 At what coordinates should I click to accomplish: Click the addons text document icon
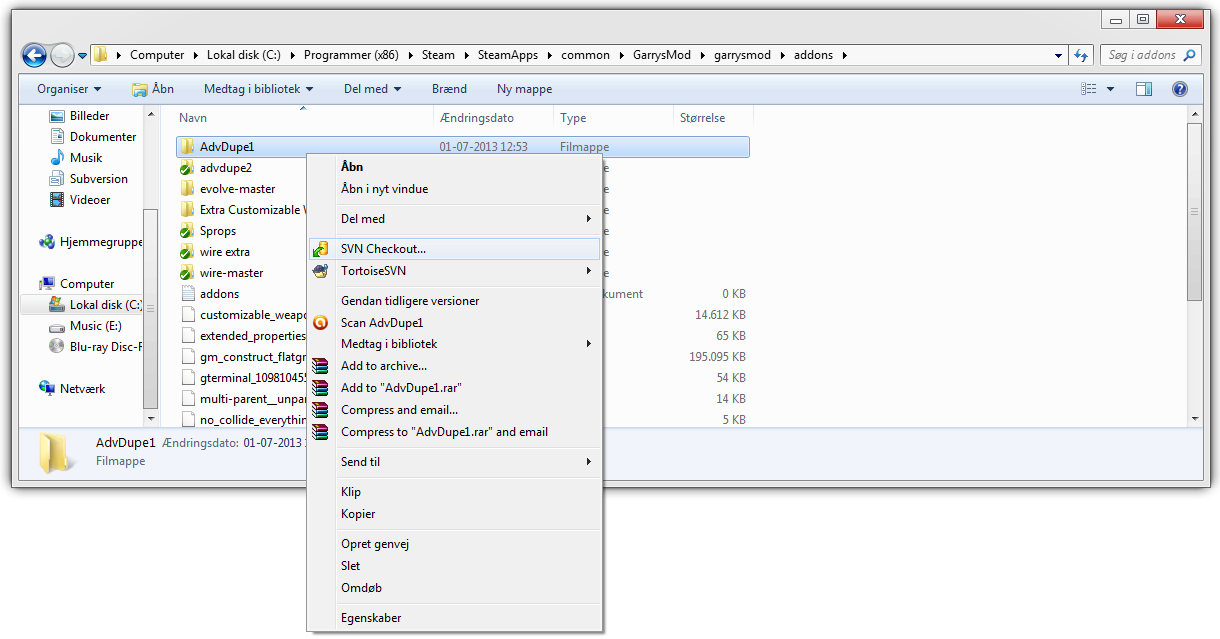187,294
